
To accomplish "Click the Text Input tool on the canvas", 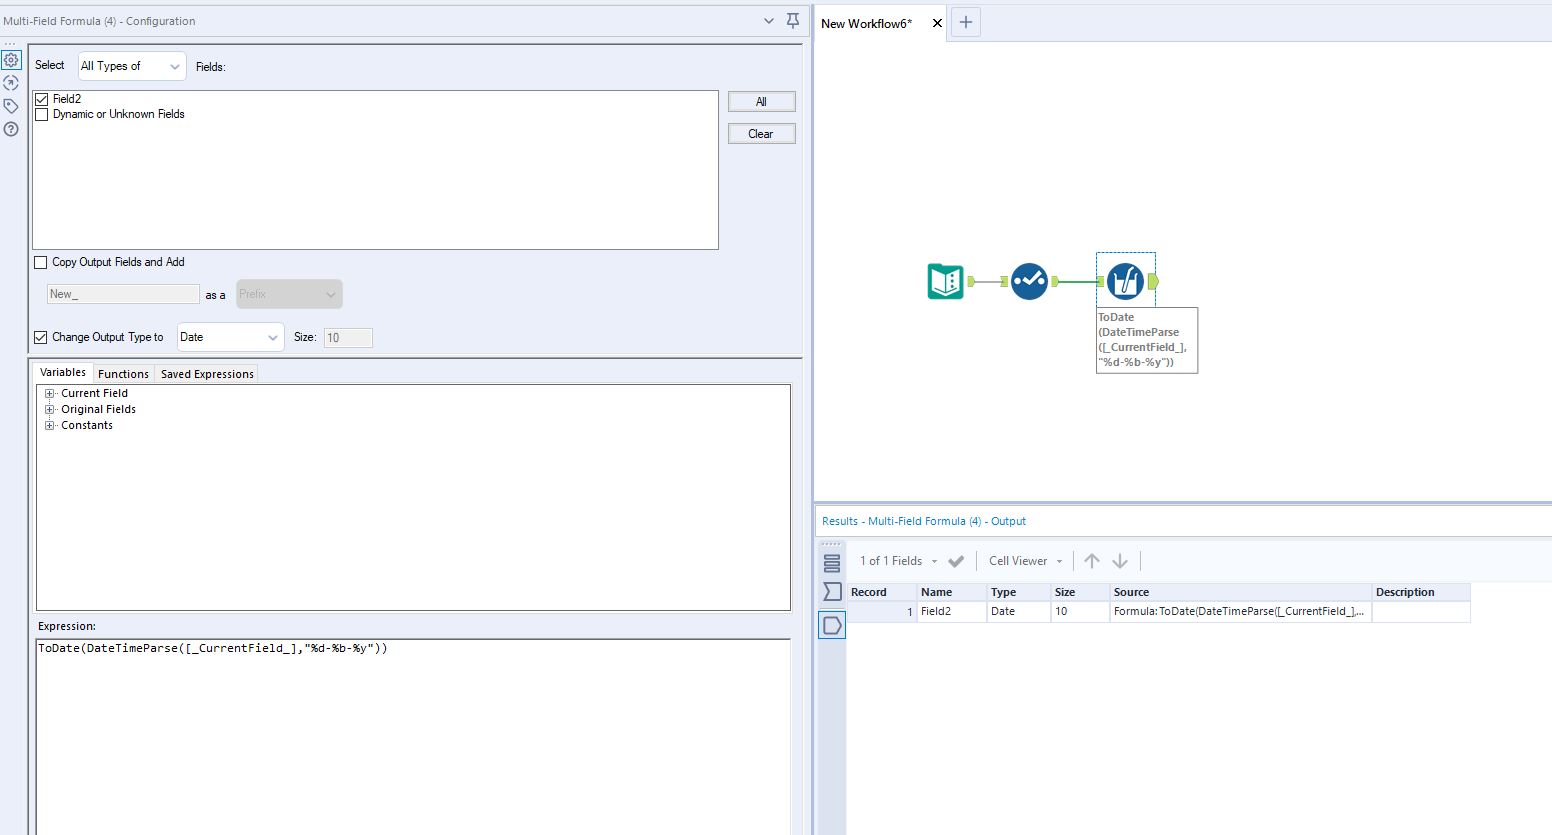I will (944, 281).
